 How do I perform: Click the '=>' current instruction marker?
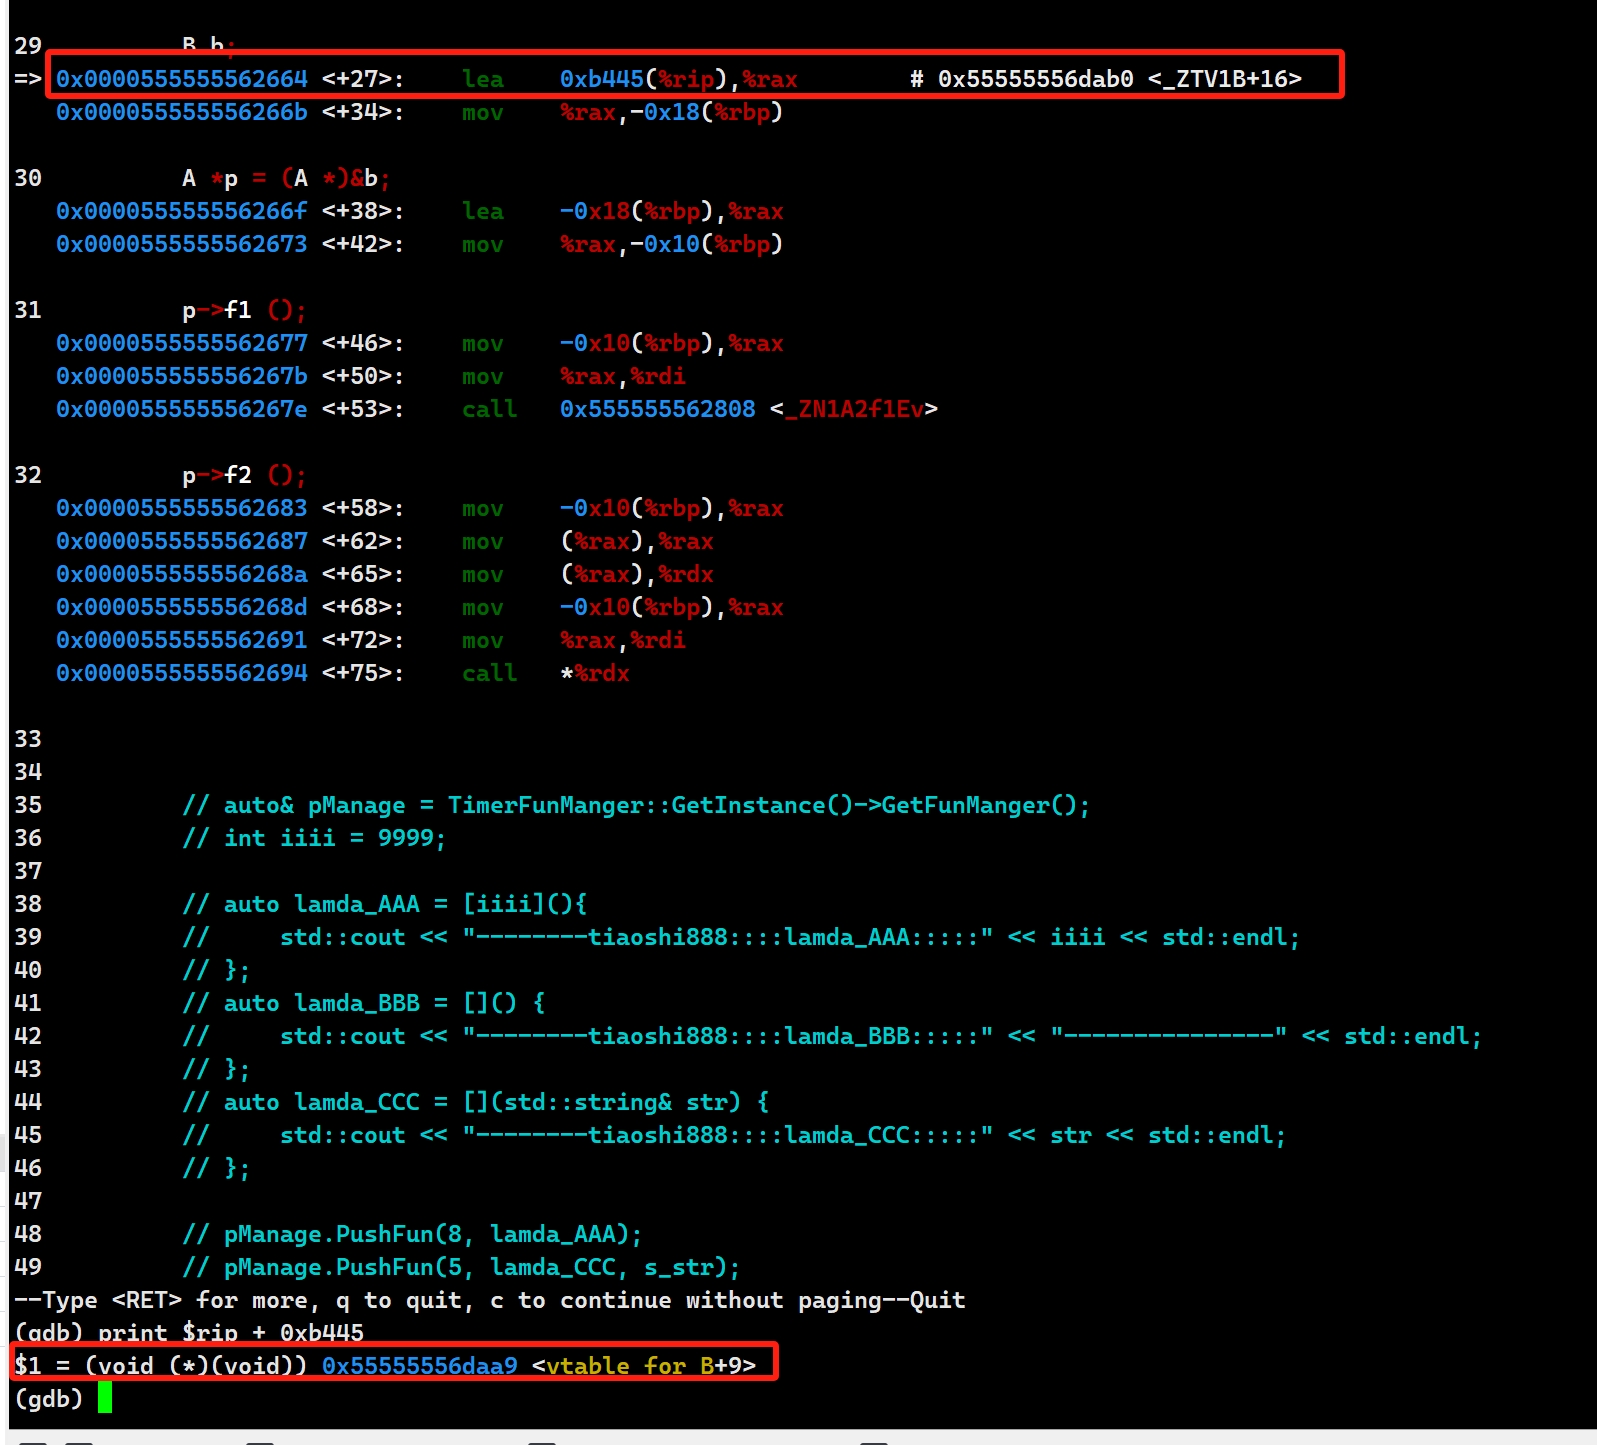28,79
